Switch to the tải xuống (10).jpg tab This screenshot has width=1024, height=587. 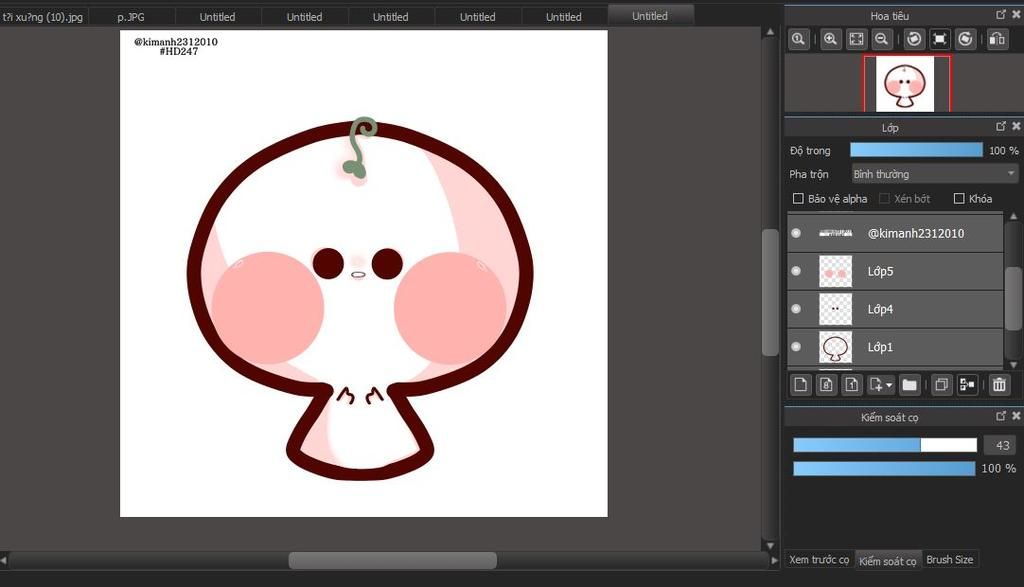pos(43,17)
